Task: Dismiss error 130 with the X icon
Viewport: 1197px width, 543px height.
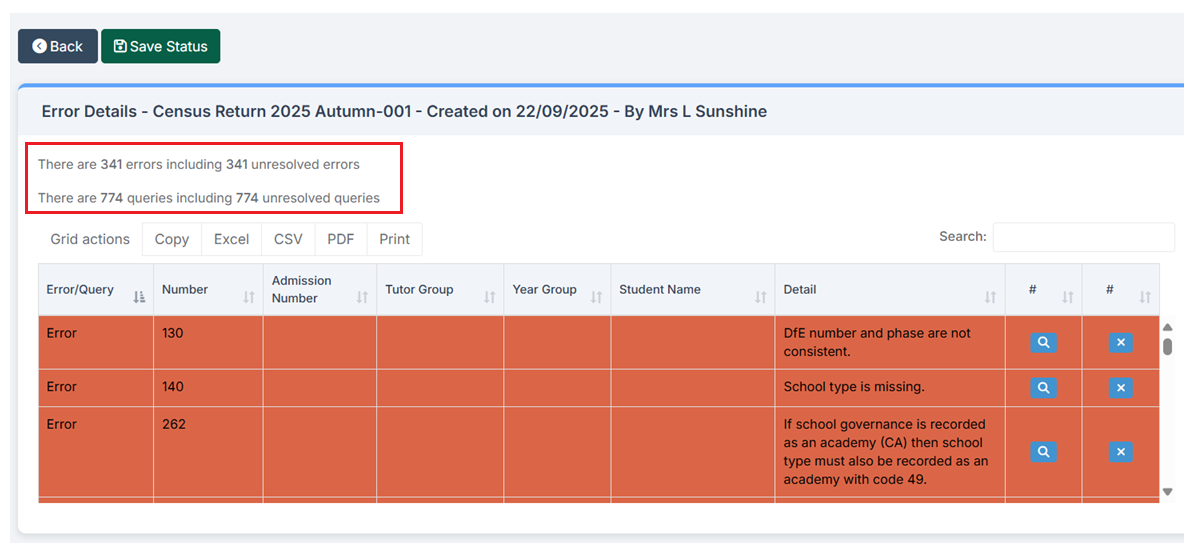Action: pos(1120,342)
